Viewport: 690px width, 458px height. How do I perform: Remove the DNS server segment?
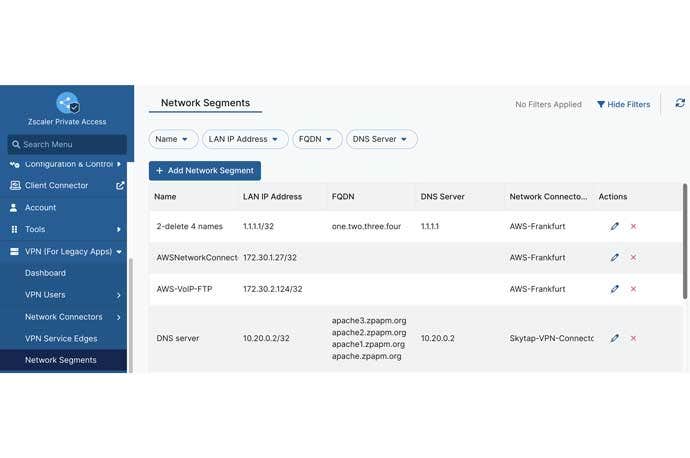633,339
